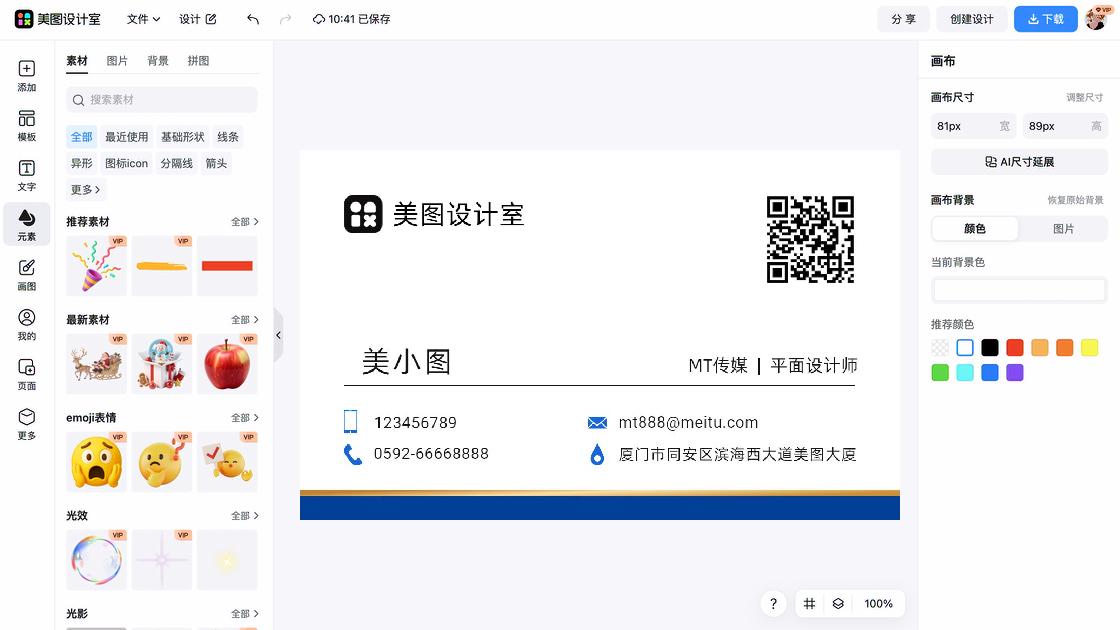Pick the purple recommended color swatch
The width and height of the screenshot is (1120, 630).
click(x=1015, y=373)
